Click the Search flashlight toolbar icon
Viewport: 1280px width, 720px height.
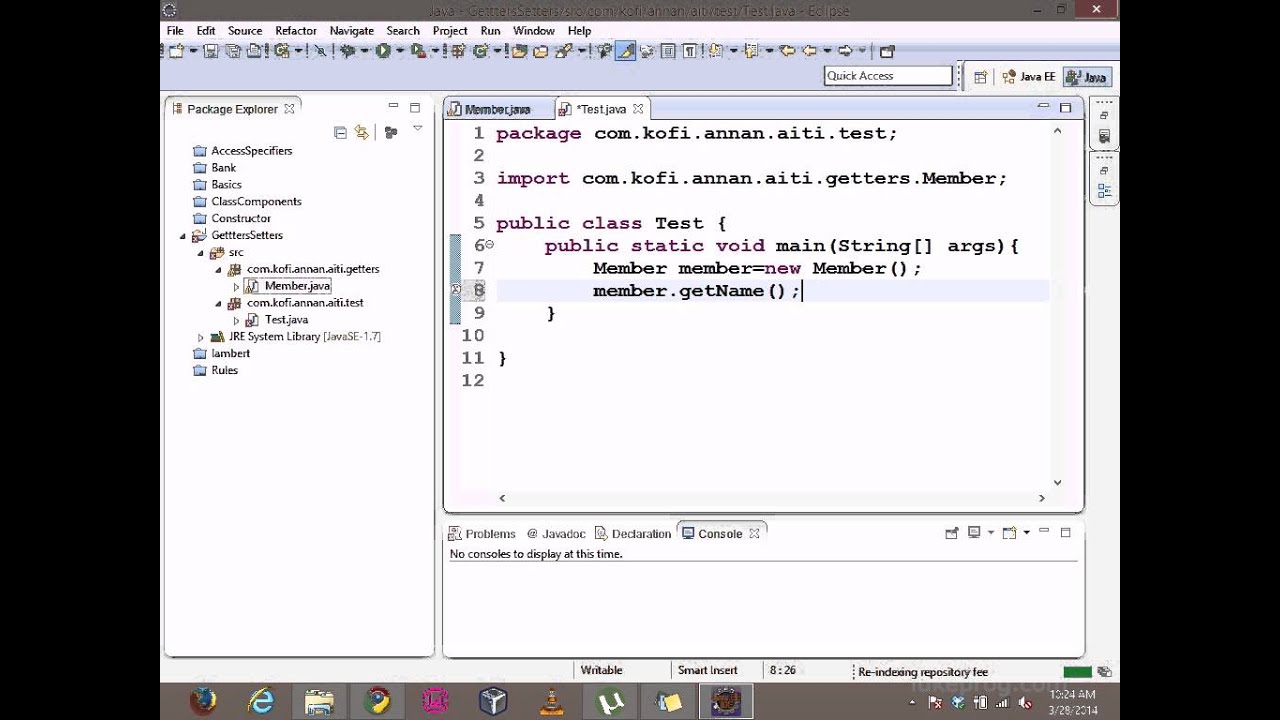(563, 51)
